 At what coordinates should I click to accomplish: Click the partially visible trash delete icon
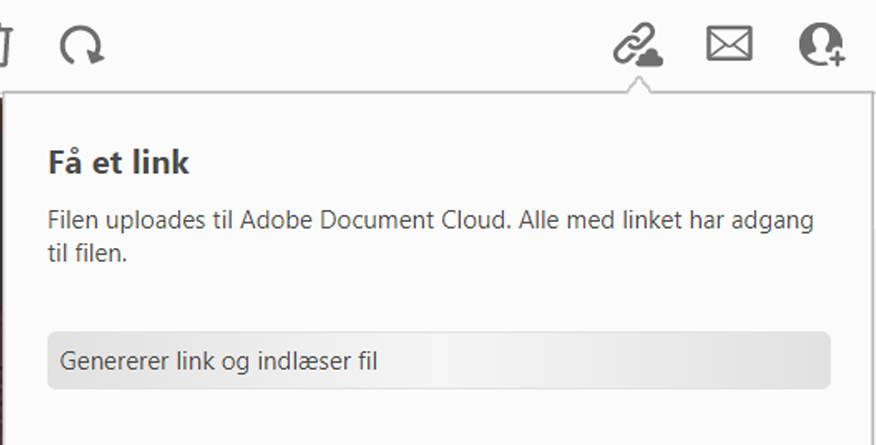[4, 45]
